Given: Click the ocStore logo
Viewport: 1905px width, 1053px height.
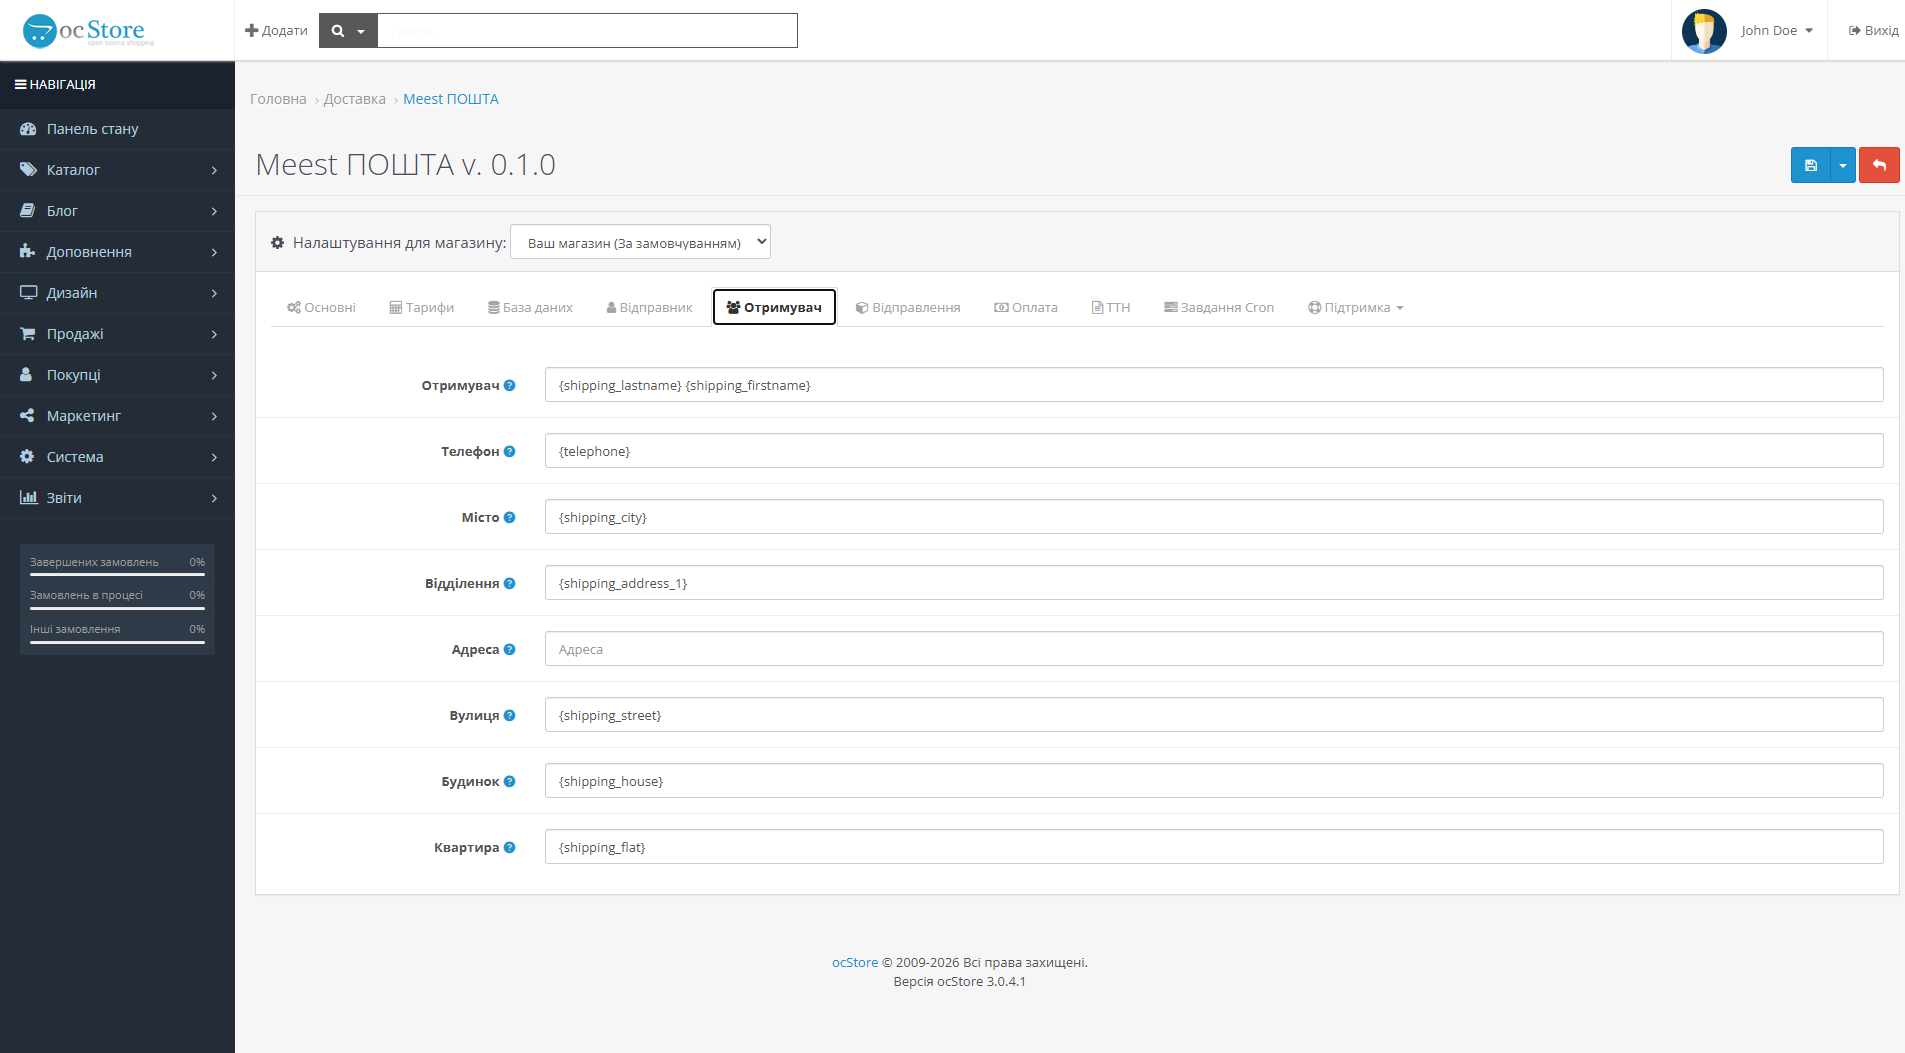Looking at the screenshot, I should pyautogui.click(x=88, y=31).
